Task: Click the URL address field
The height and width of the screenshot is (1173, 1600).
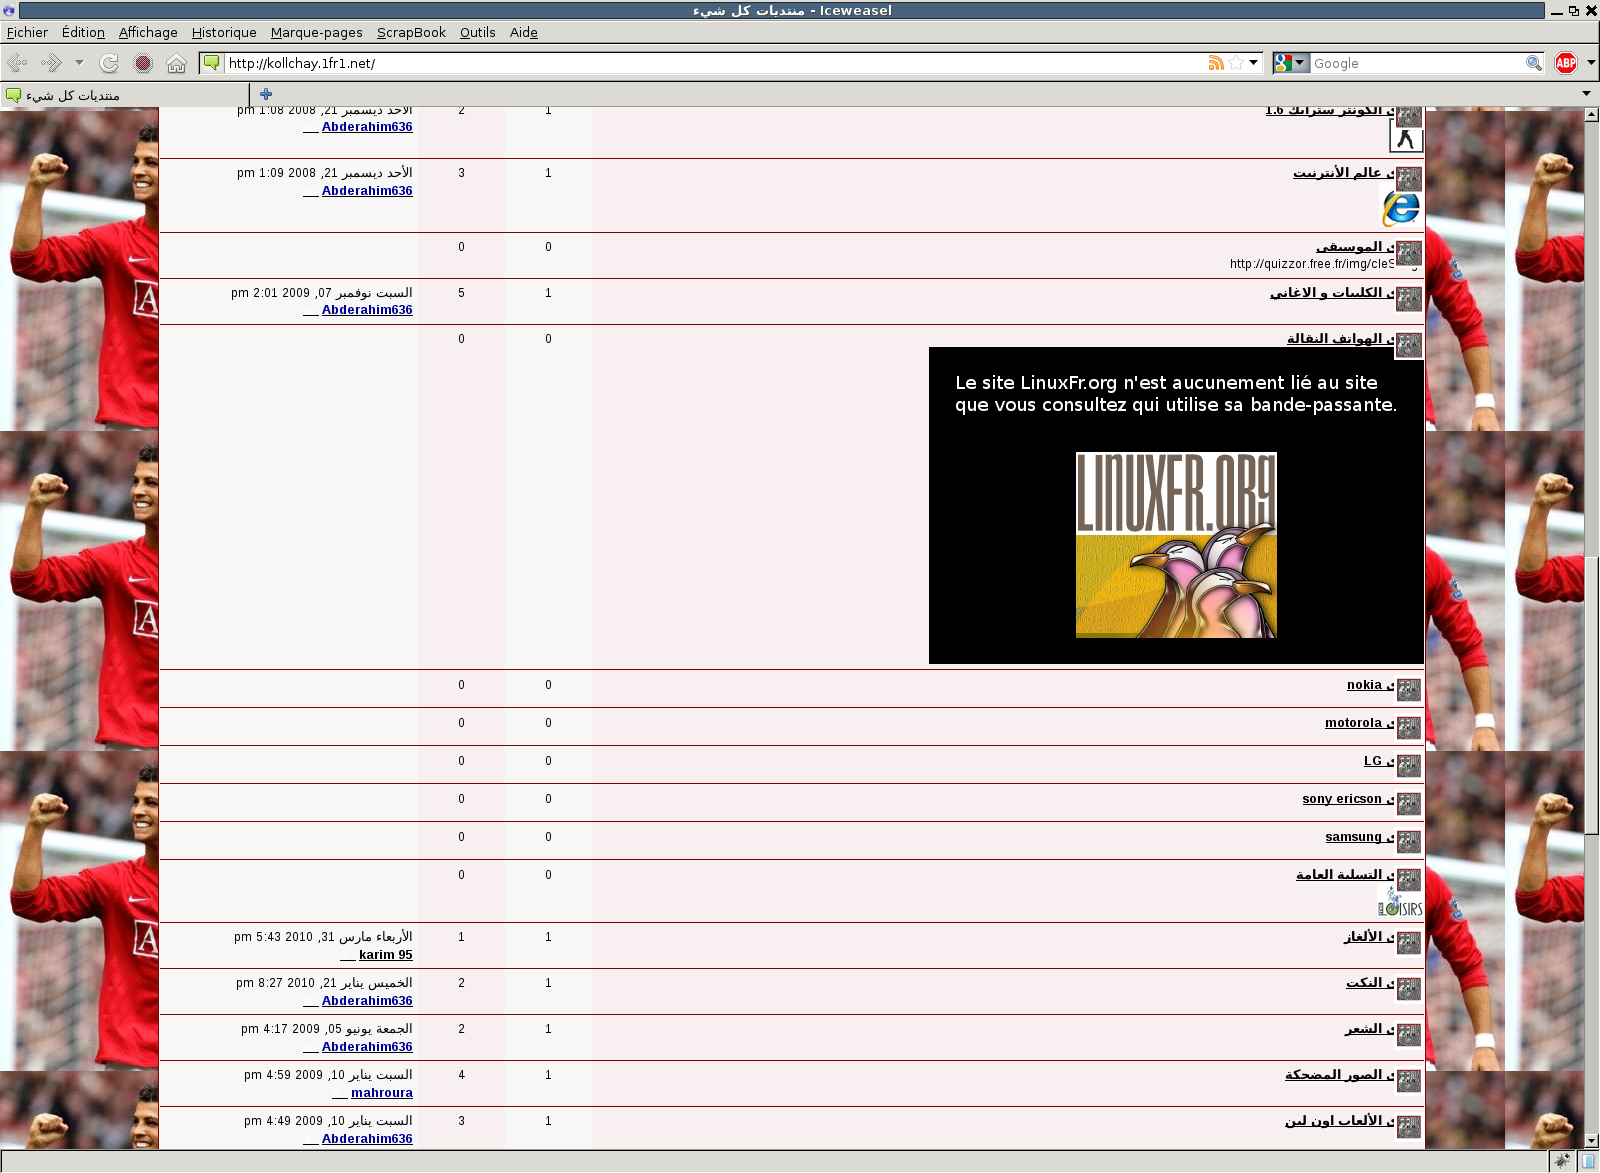Action: (x=700, y=63)
